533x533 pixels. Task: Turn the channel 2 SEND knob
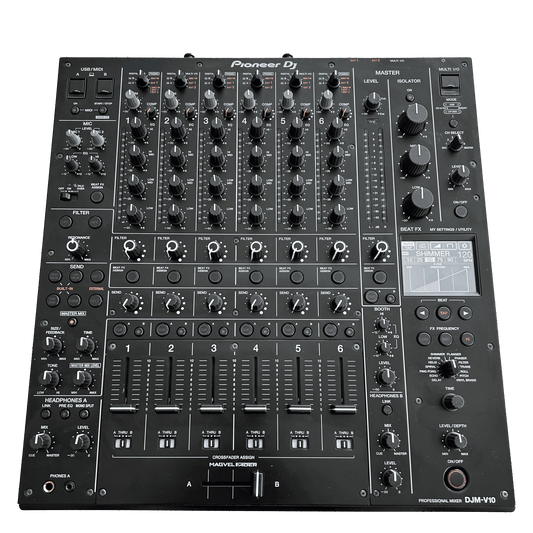[172, 302]
